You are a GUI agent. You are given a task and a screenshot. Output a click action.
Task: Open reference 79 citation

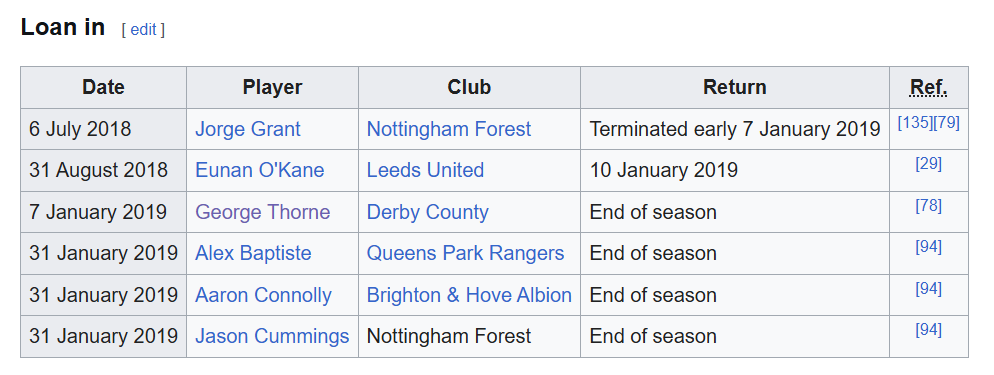click(x=945, y=123)
